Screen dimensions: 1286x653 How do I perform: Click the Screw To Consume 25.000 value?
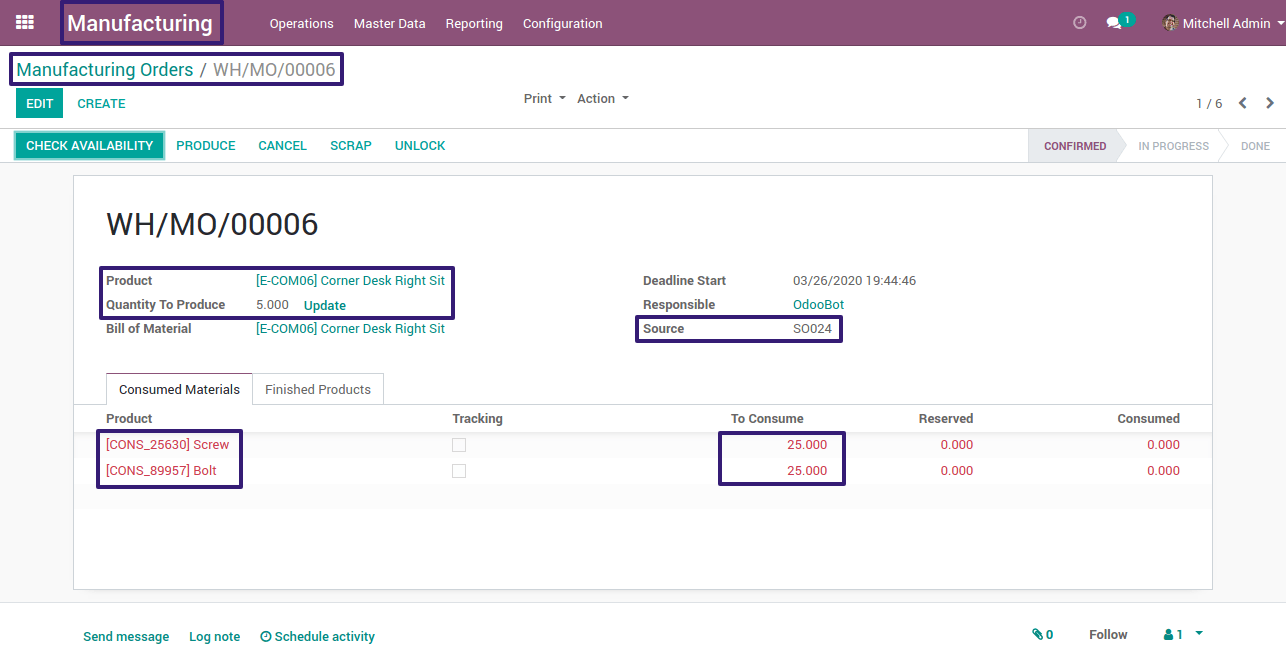tap(807, 445)
